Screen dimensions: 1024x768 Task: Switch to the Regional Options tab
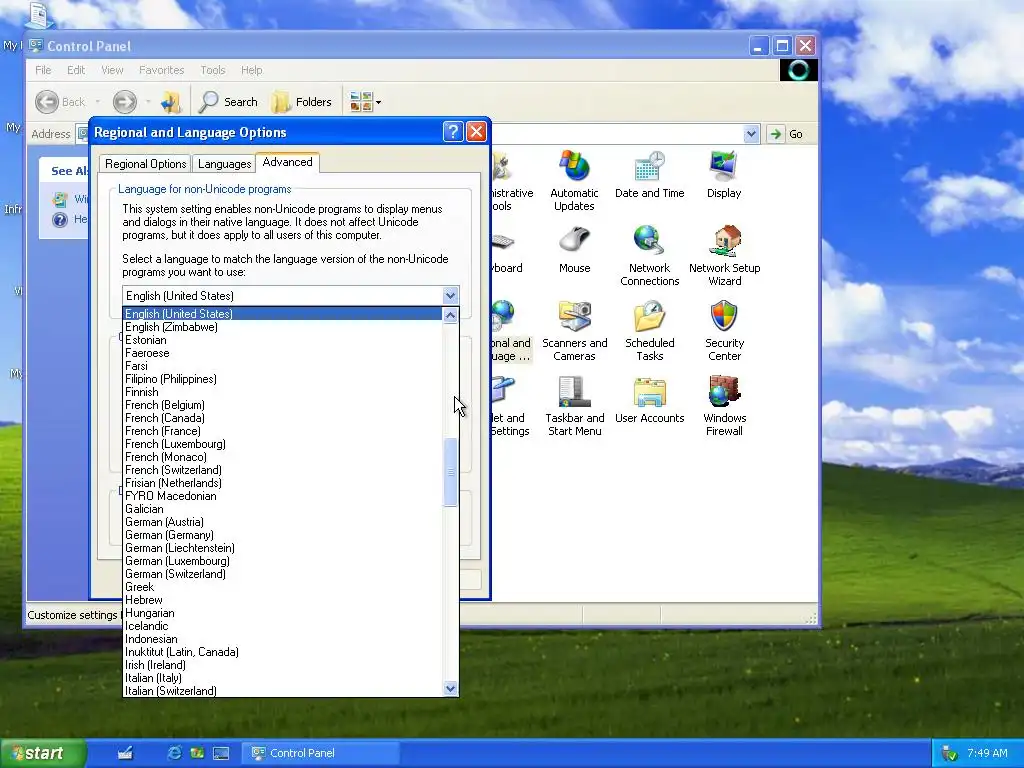pyautogui.click(x=145, y=164)
